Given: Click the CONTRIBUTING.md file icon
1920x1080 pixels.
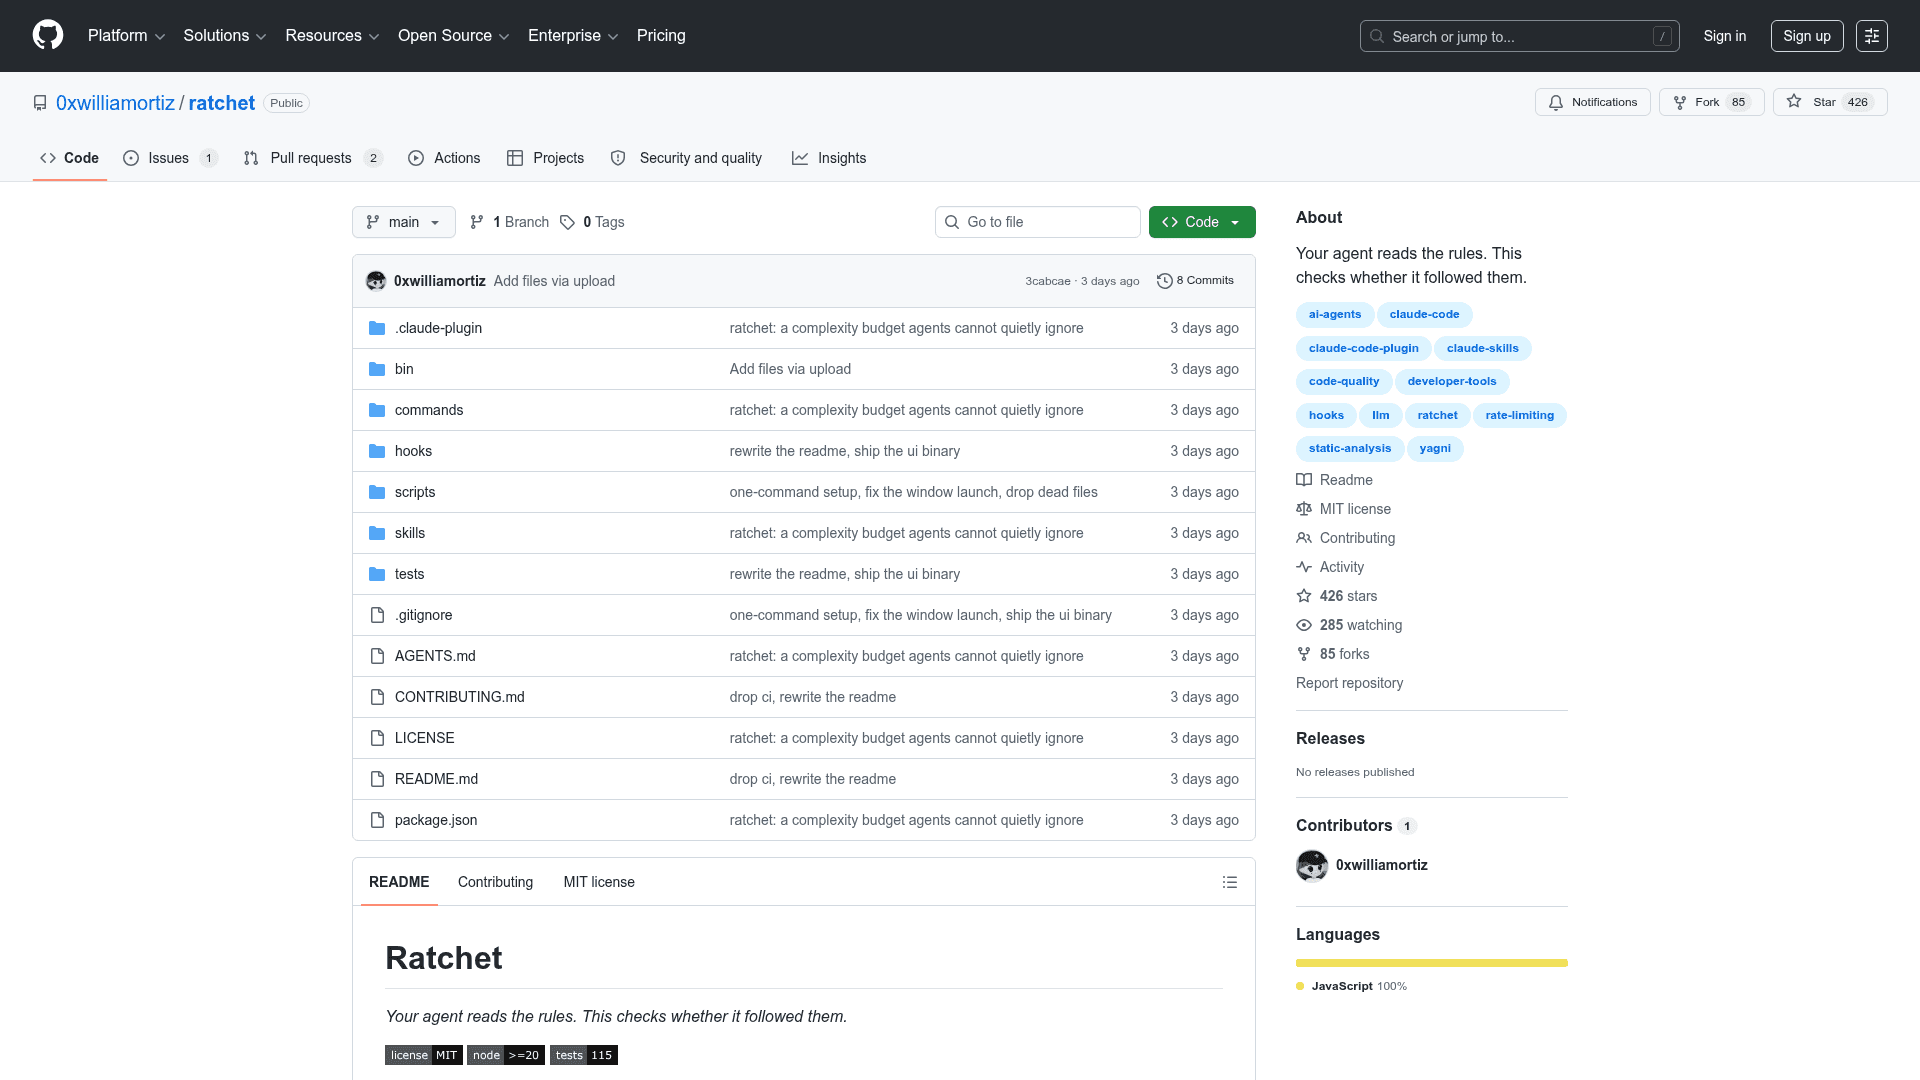Looking at the screenshot, I should [x=377, y=697].
